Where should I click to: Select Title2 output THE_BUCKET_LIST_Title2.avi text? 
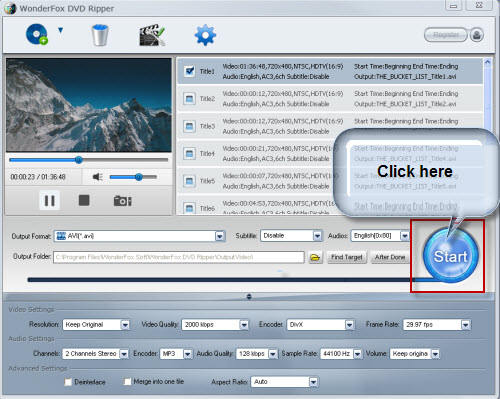point(405,104)
